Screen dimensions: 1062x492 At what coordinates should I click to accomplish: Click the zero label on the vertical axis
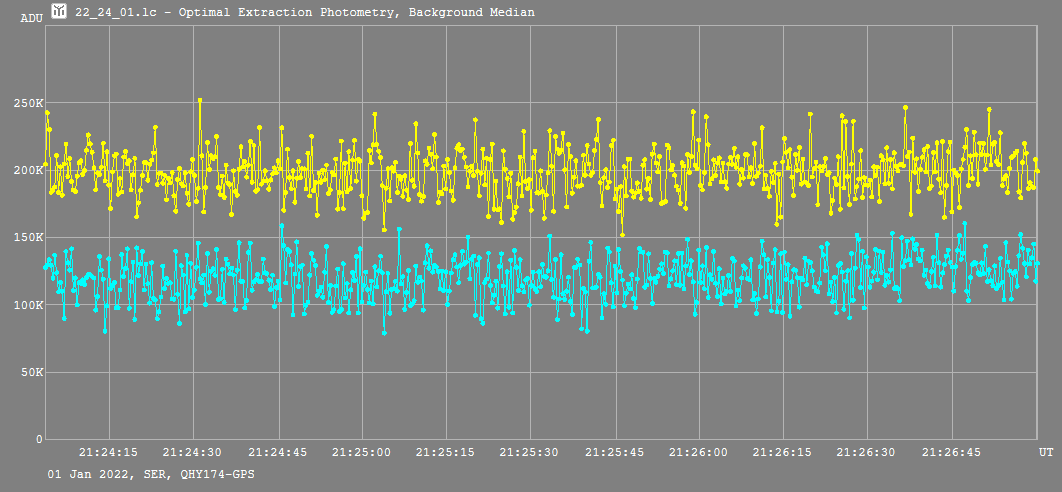point(39,439)
